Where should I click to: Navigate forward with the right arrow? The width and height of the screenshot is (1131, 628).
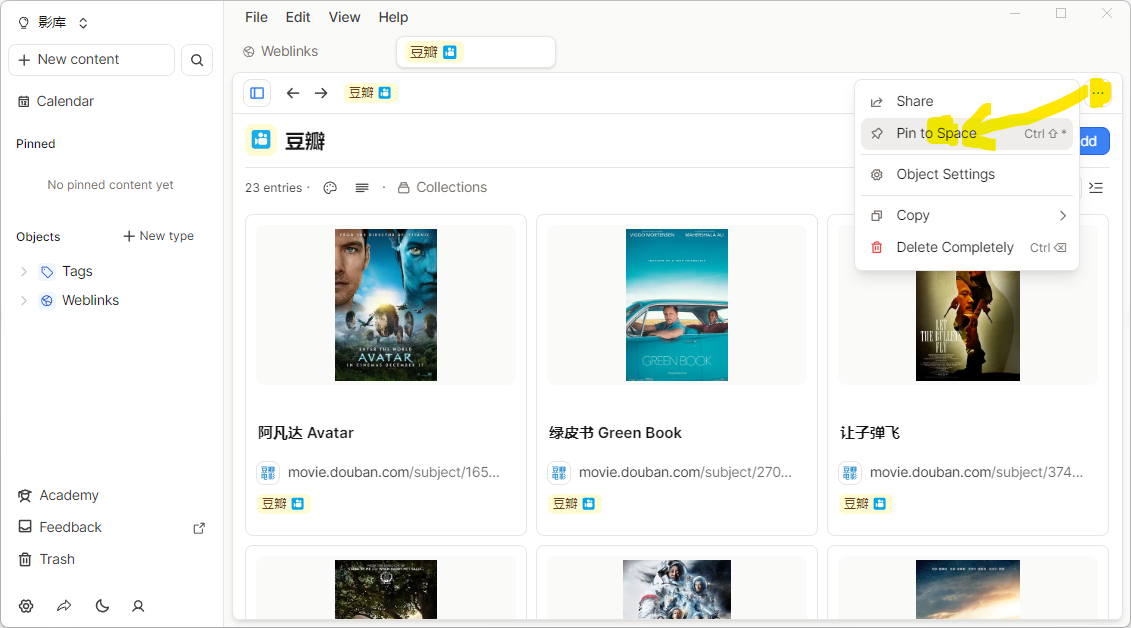[x=321, y=93]
